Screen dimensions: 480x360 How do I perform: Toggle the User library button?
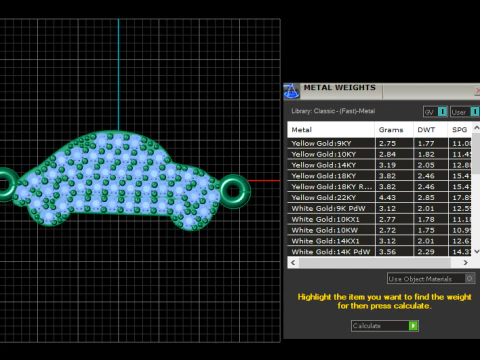tap(465, 112)
